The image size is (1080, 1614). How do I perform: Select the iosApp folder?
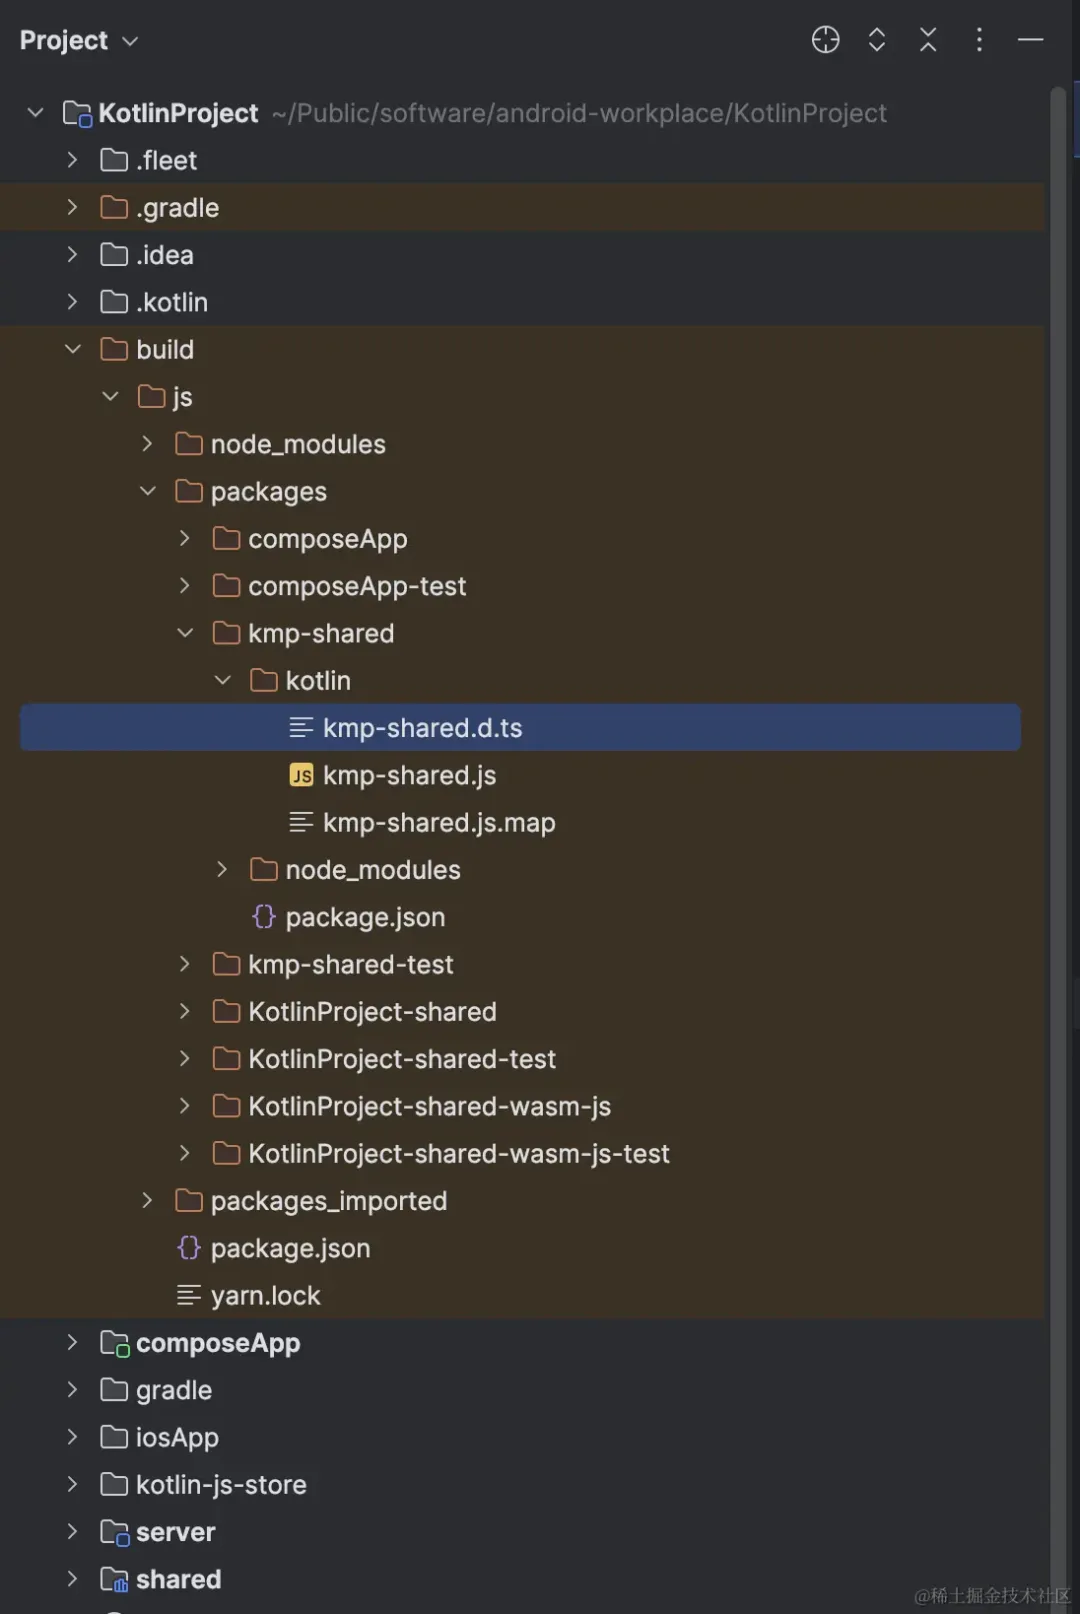[177, 1438]
